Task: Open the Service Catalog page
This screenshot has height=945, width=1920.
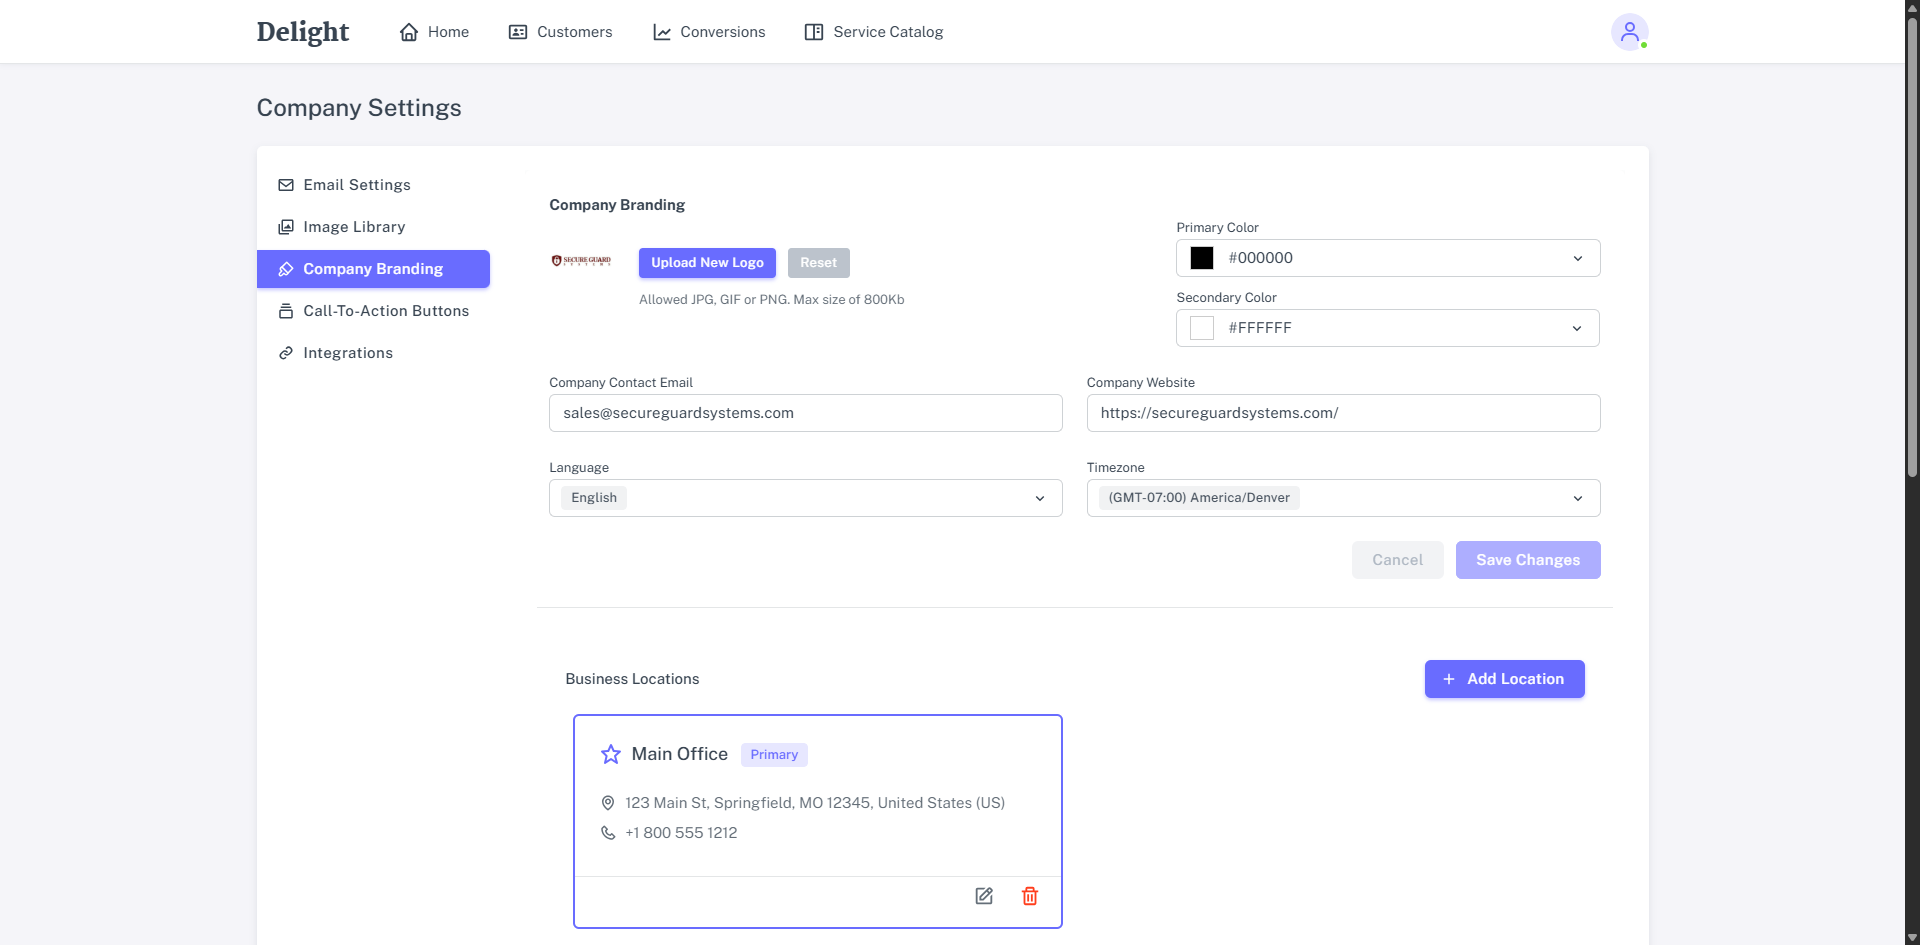Action: 874,32
